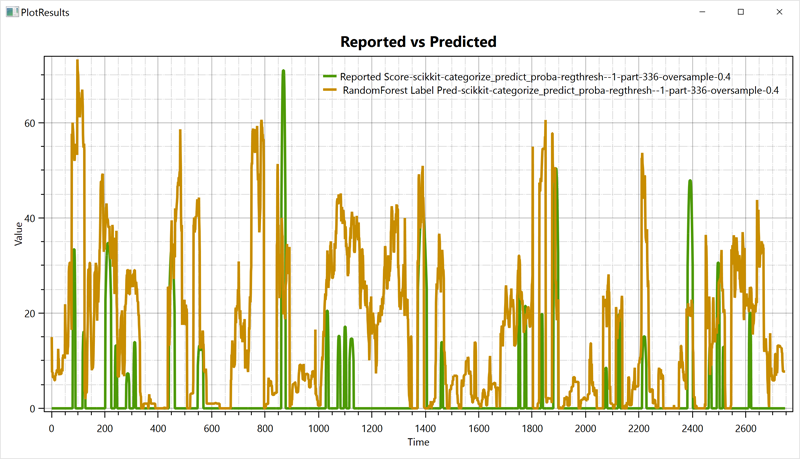Click the PlotResults window icon
The width and height of the screenshot is (800, 459).
12,12
